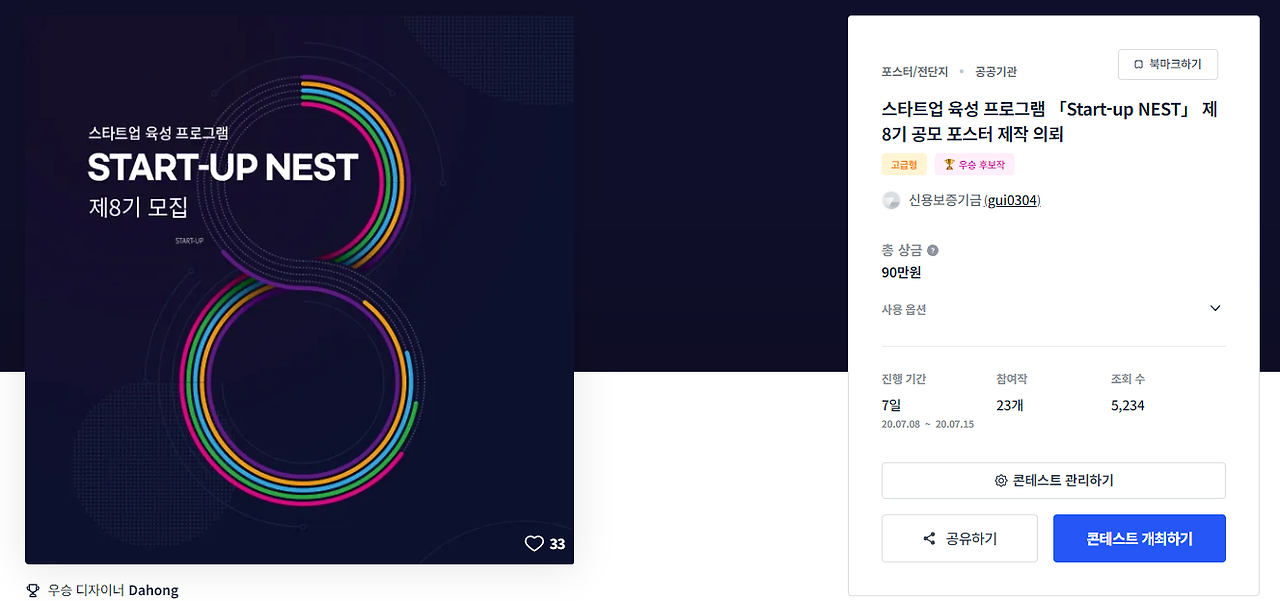Expand the 사용 옵션 chevron

pos(1215,308)
